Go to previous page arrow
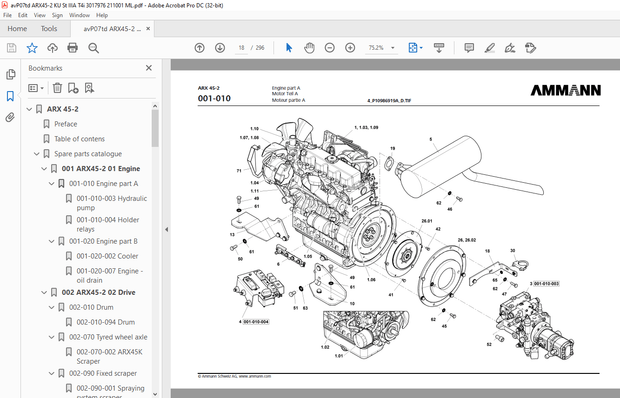The height and width of the screenshot is (398, 620). [x=200, y=48]
